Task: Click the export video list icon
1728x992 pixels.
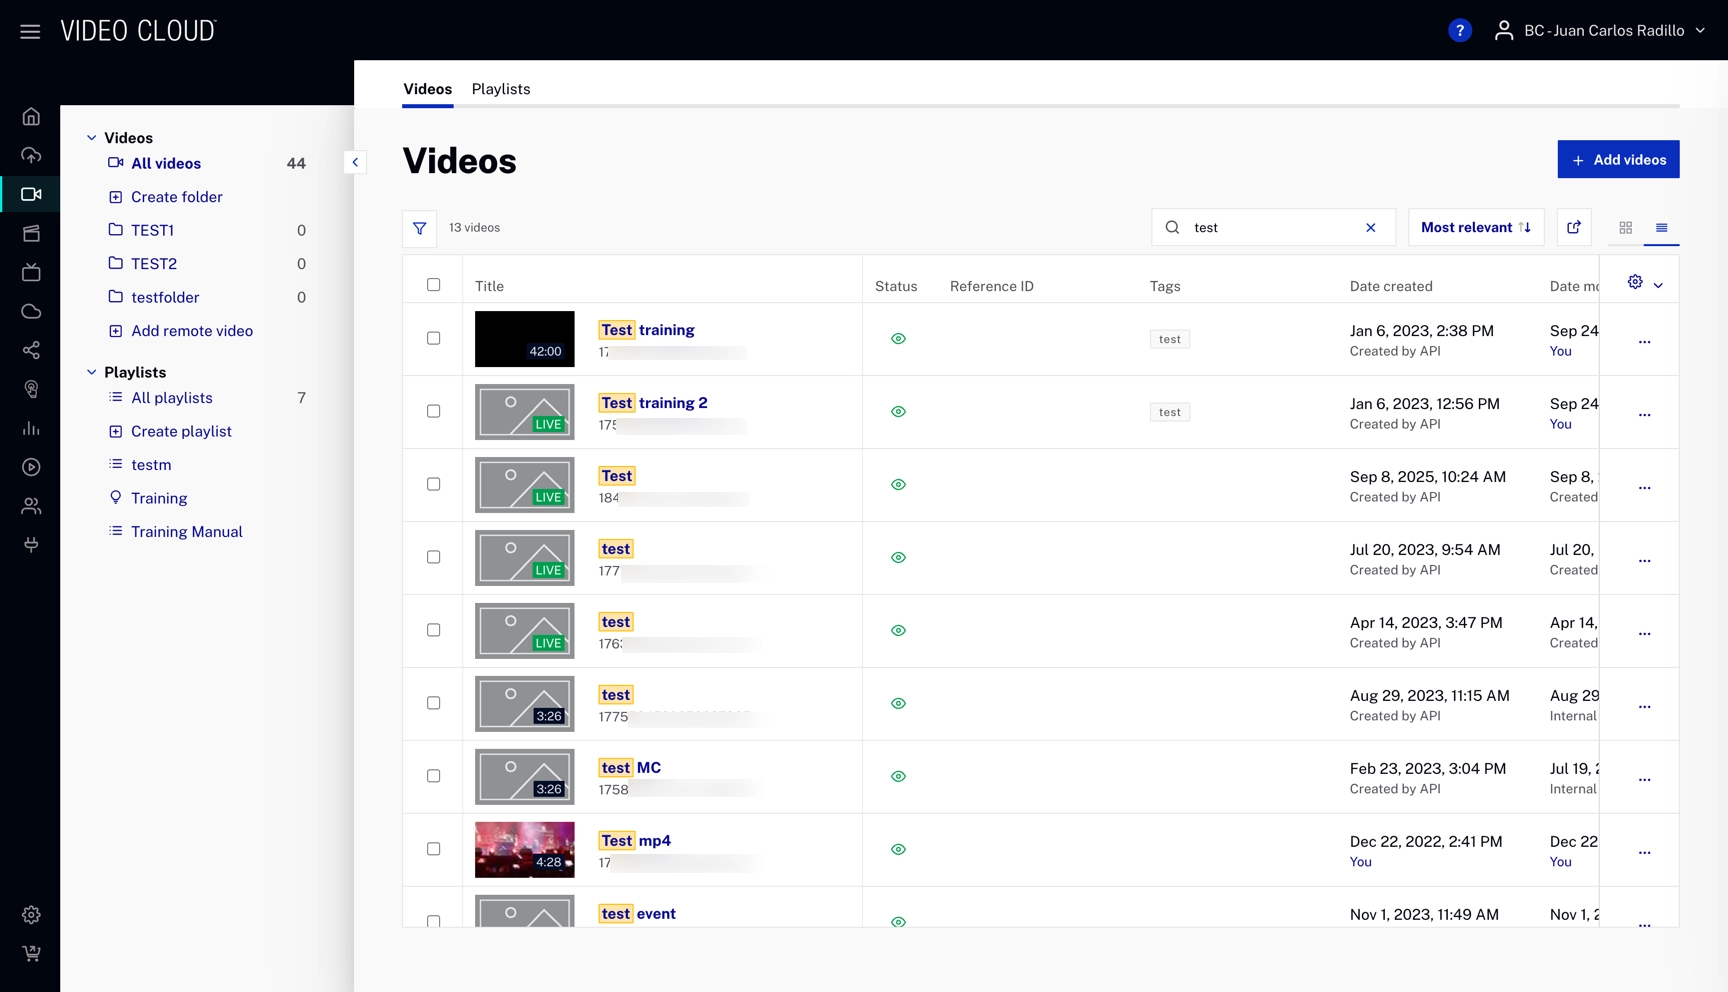Action: click(x=1573, y=228)
